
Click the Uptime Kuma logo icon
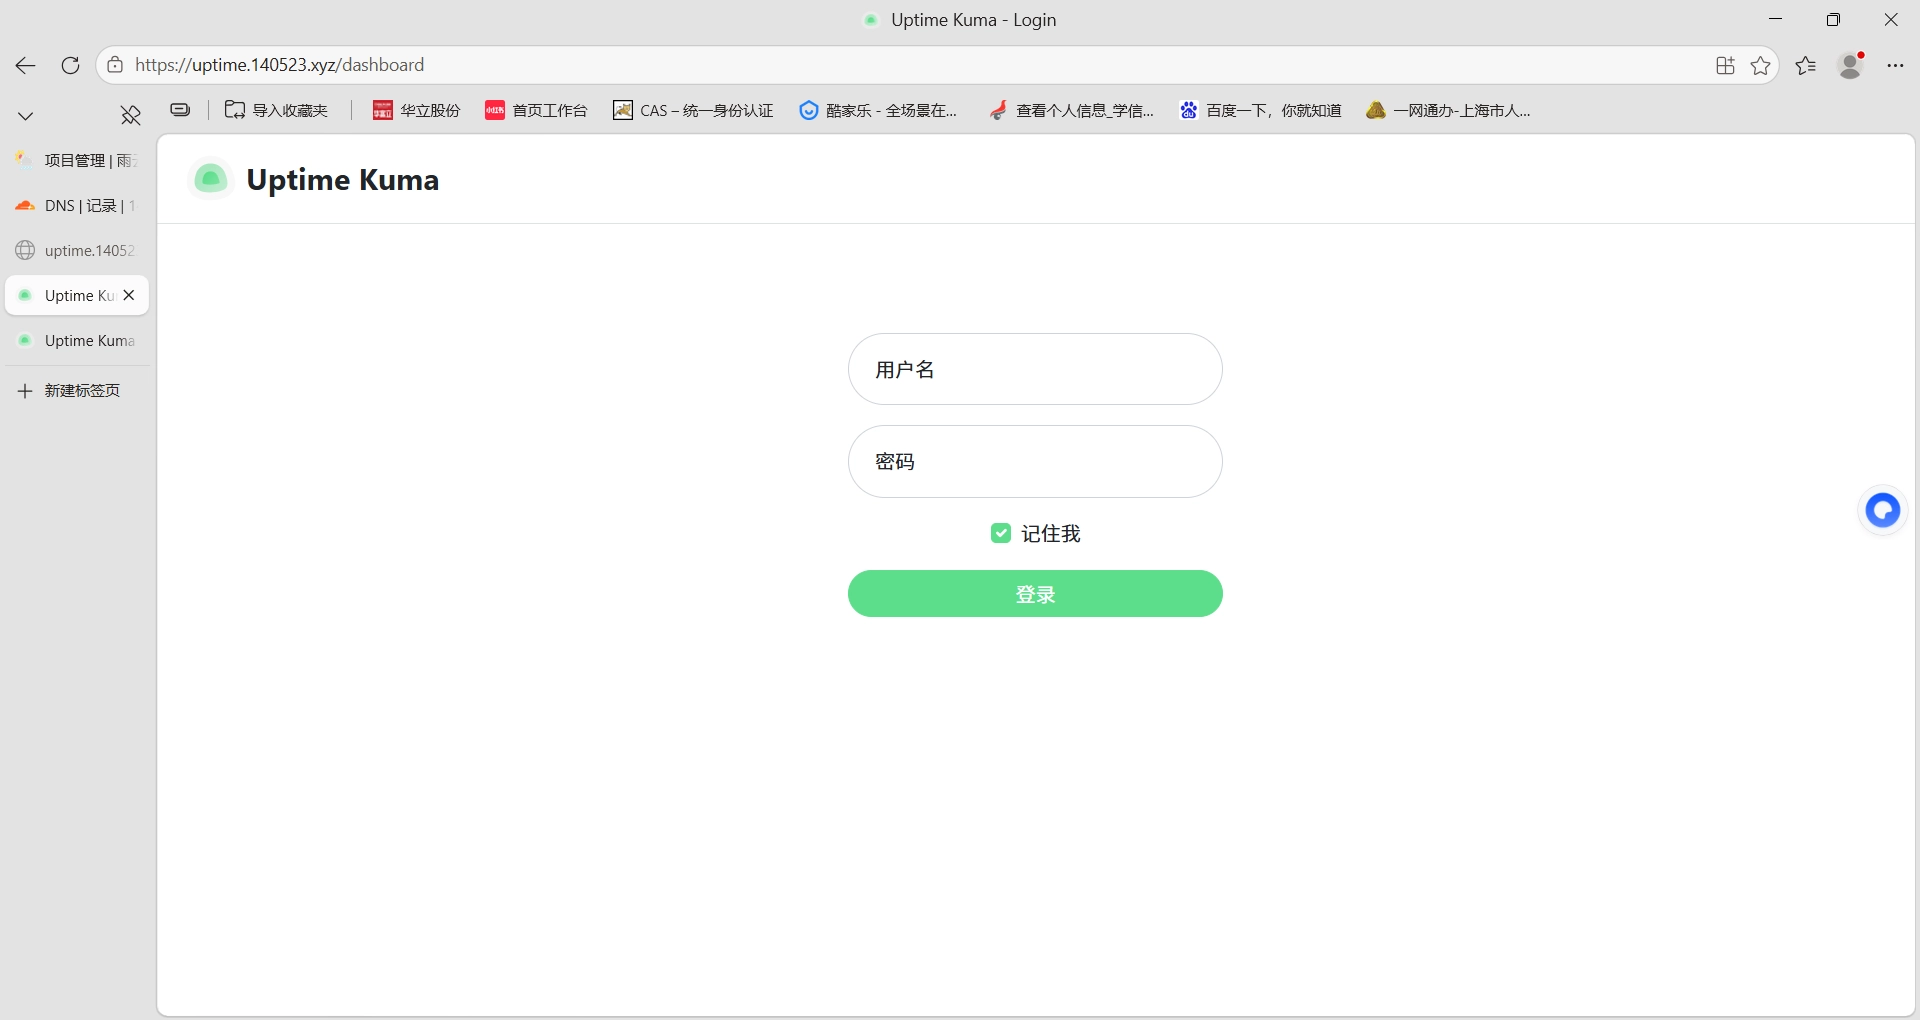(x=210, y=179)
